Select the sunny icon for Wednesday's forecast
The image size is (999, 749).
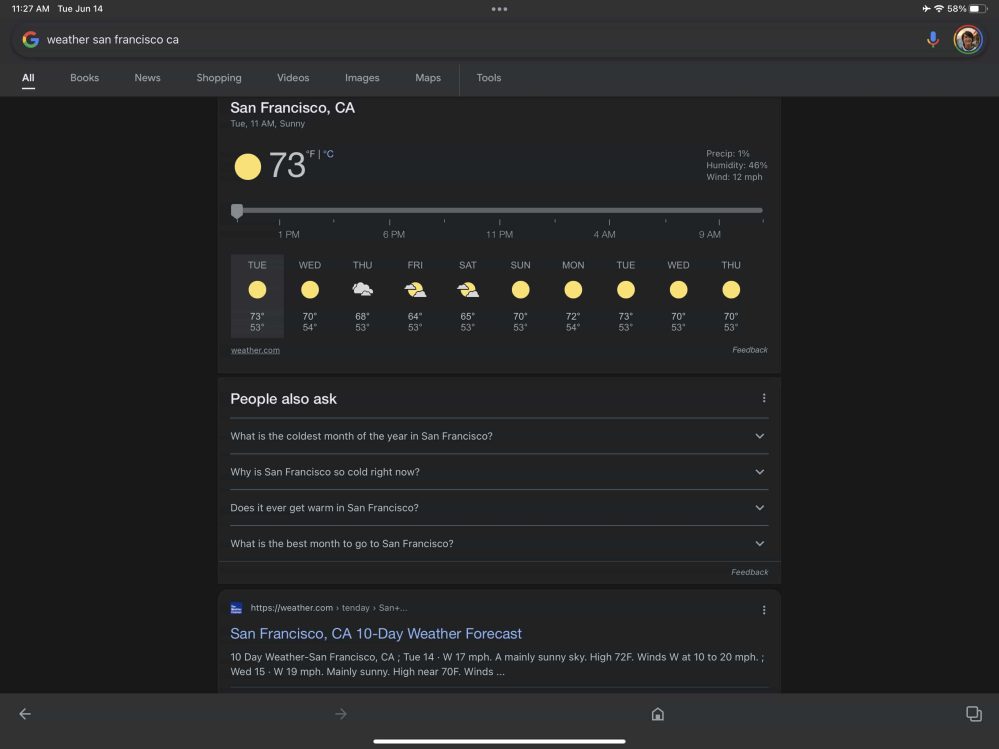(x=310, y=289)
